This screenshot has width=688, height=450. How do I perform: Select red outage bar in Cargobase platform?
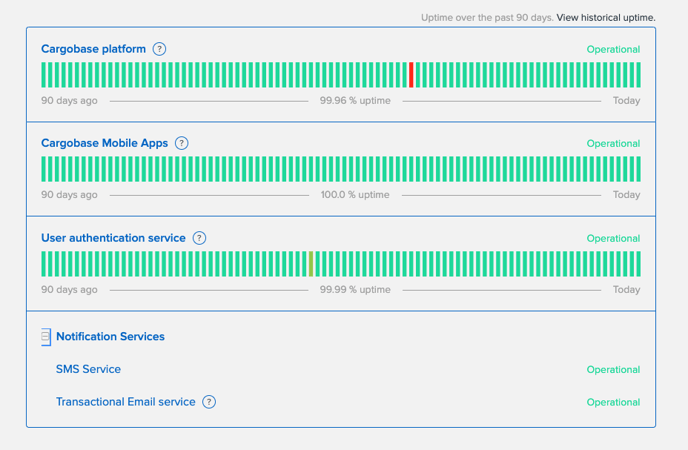pos(411,75)
